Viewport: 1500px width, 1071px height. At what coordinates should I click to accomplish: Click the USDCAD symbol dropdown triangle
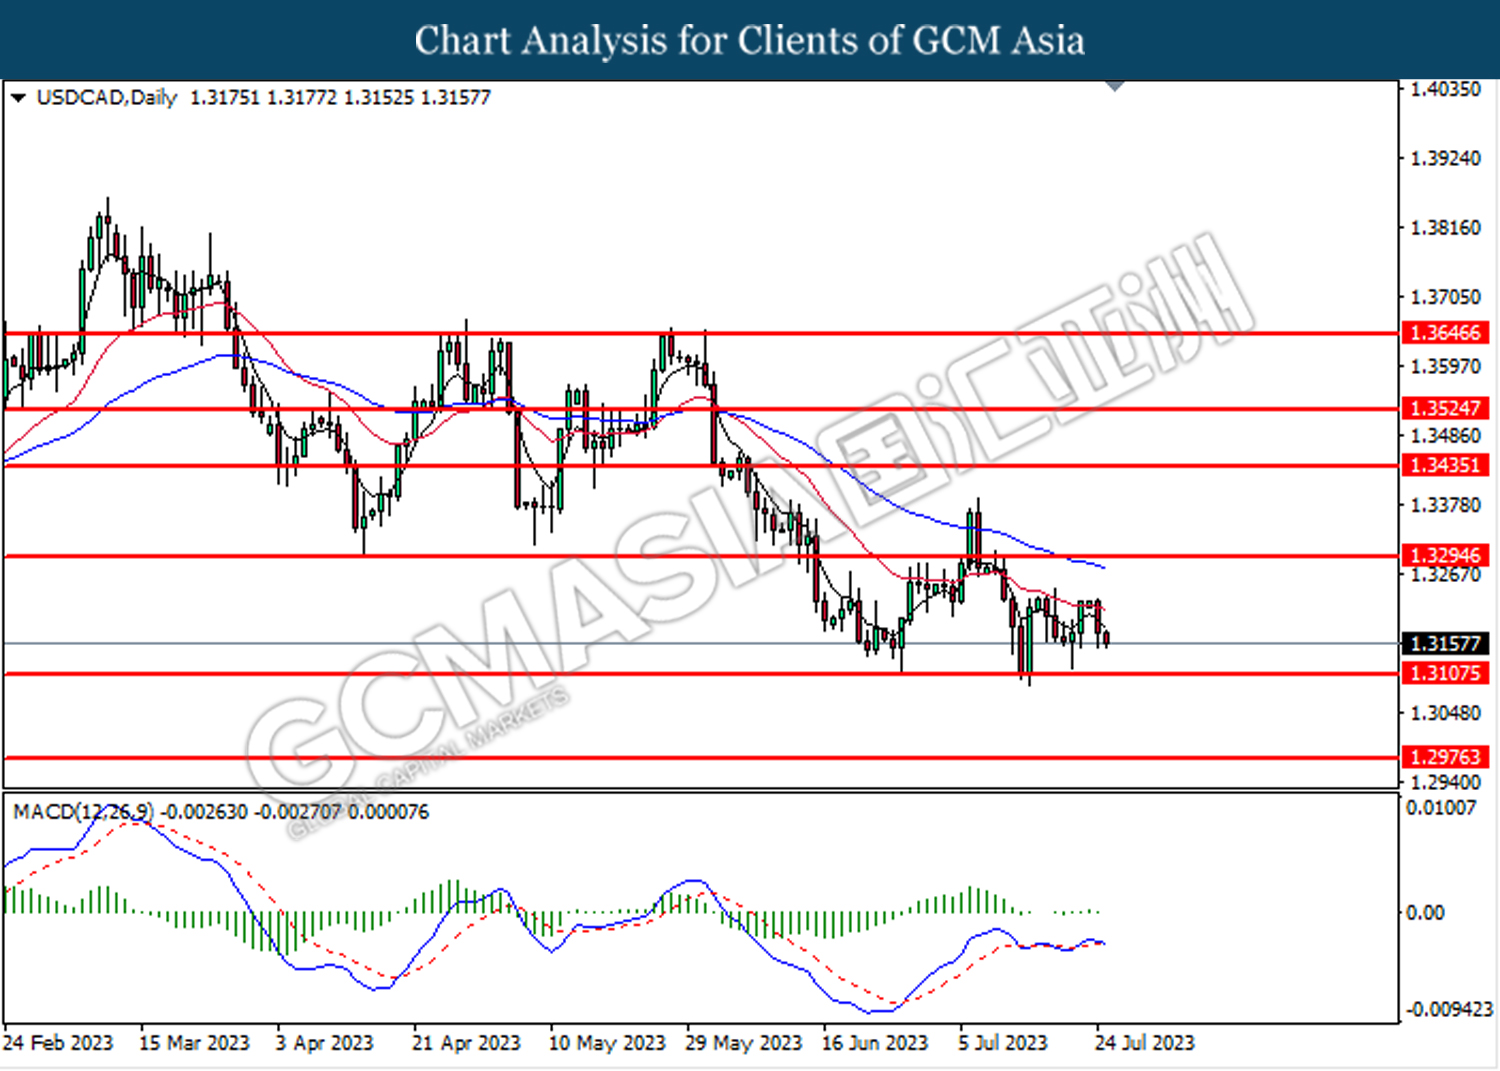click(x=18, y=98)
